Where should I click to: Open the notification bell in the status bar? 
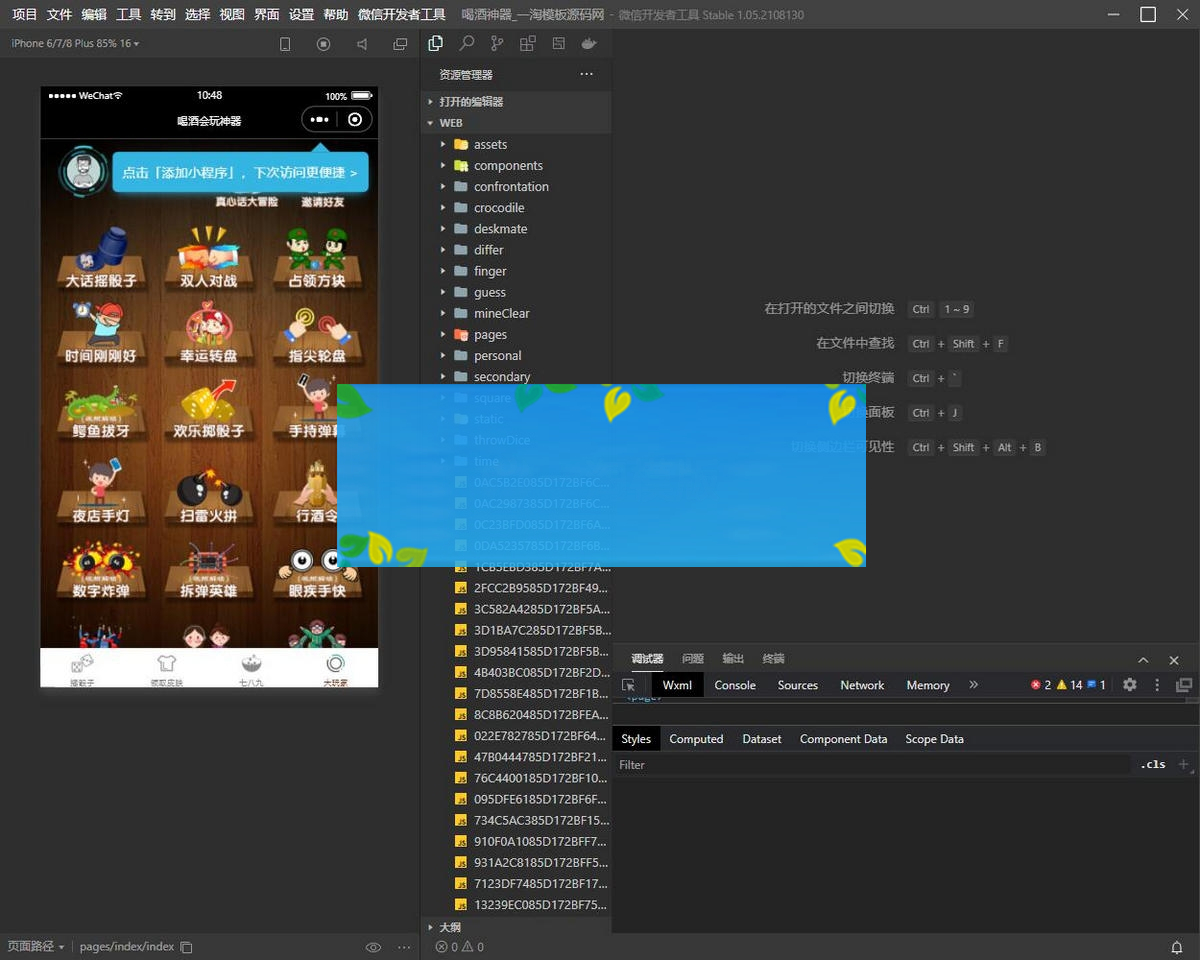[1177, 947]
